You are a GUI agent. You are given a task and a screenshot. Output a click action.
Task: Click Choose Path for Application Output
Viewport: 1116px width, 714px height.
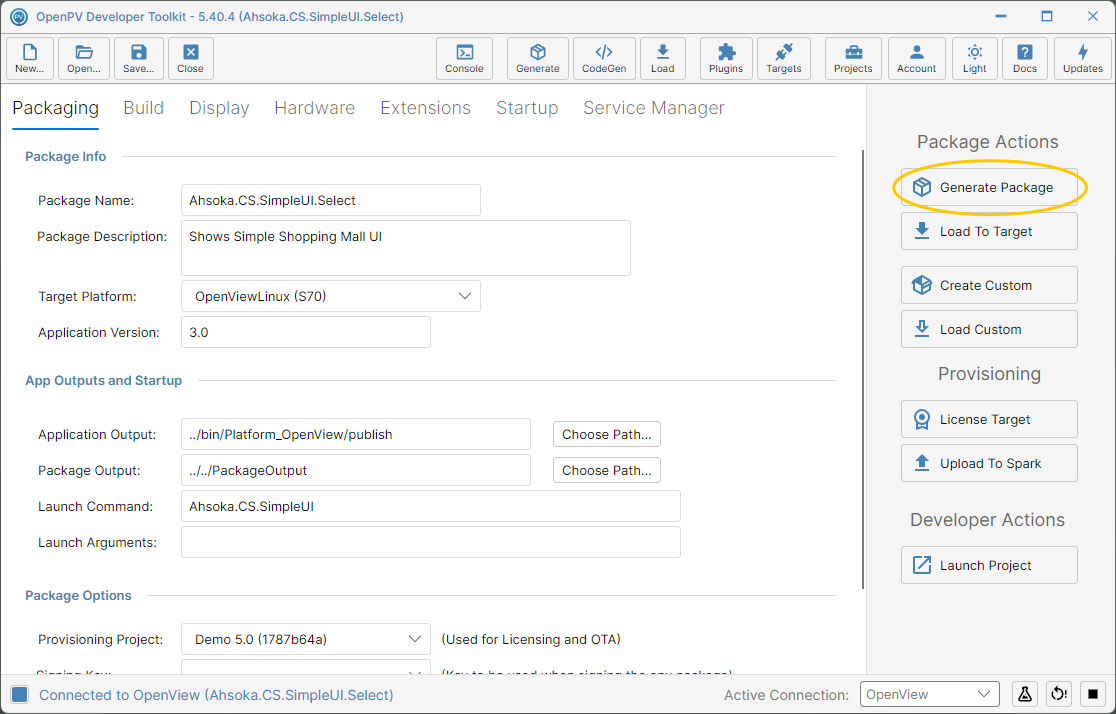(x=607, y=434)
